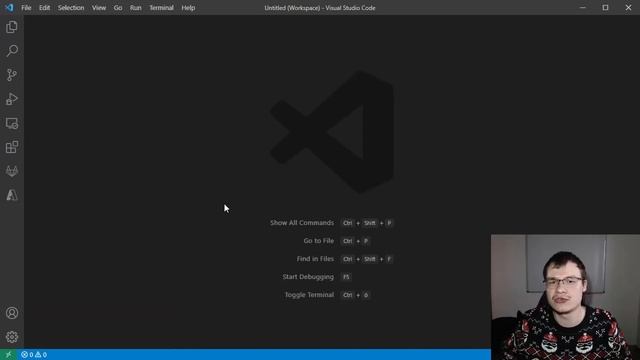Click the VS Code logo in title bar
640x360 pixels.
click(9, 7)
